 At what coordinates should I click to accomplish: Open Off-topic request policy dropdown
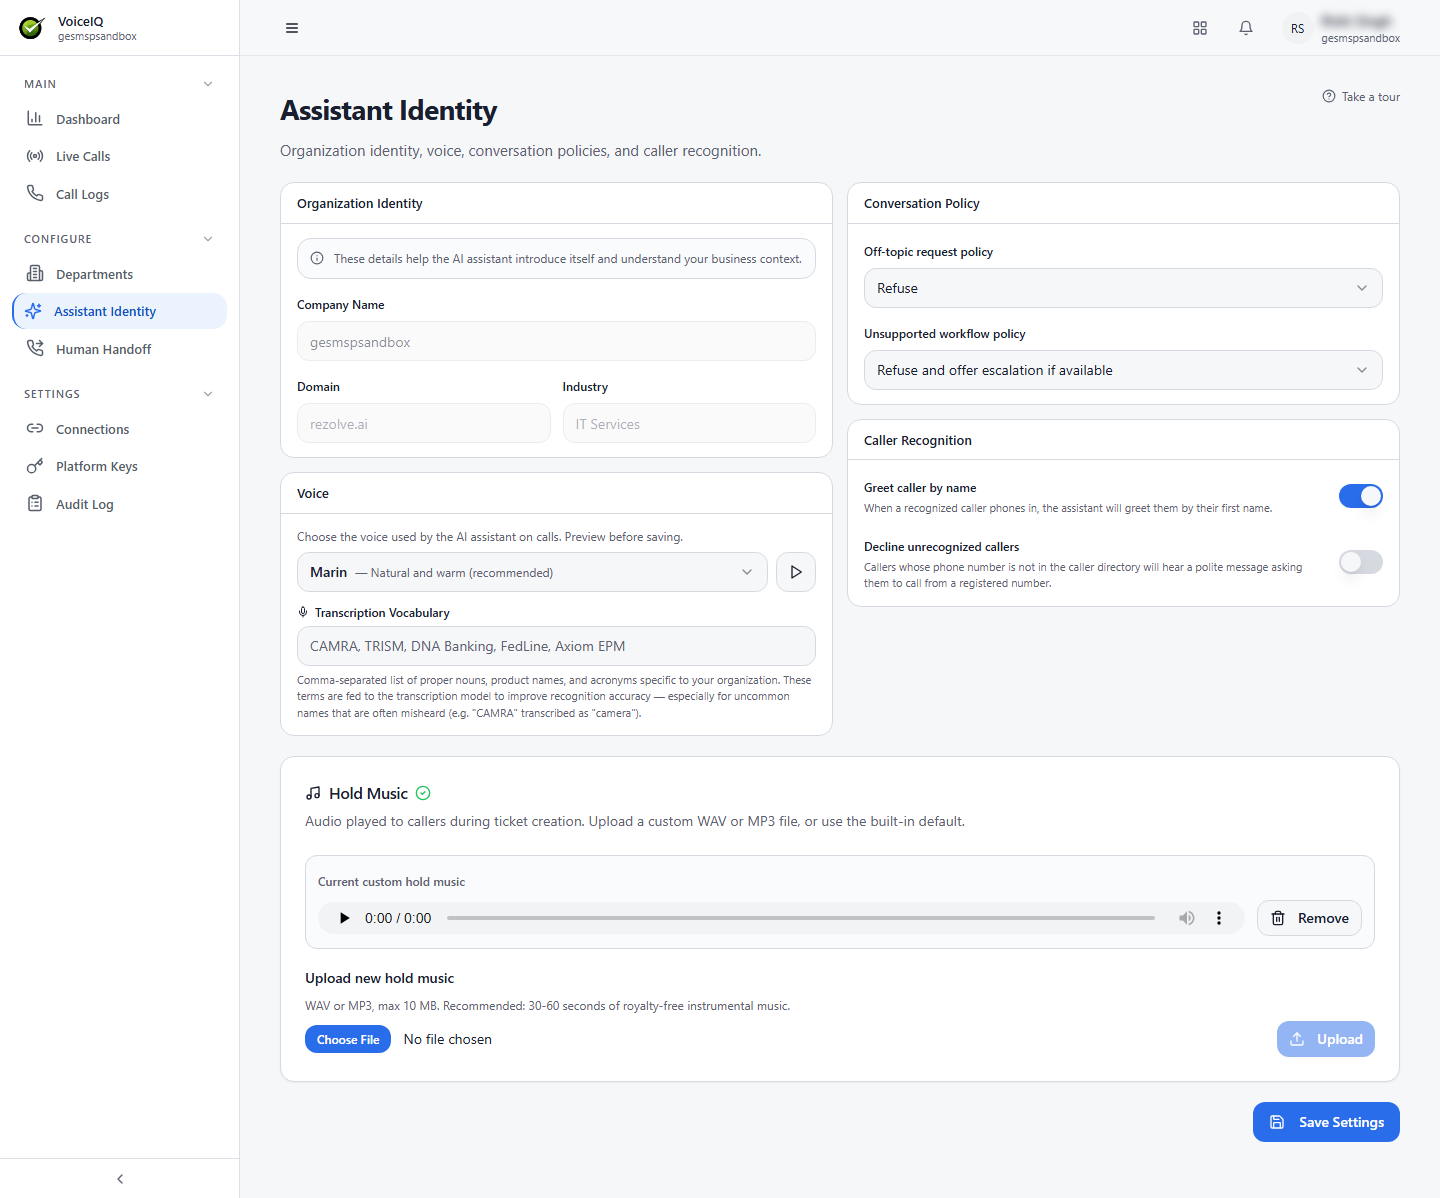coord(1123,288)
